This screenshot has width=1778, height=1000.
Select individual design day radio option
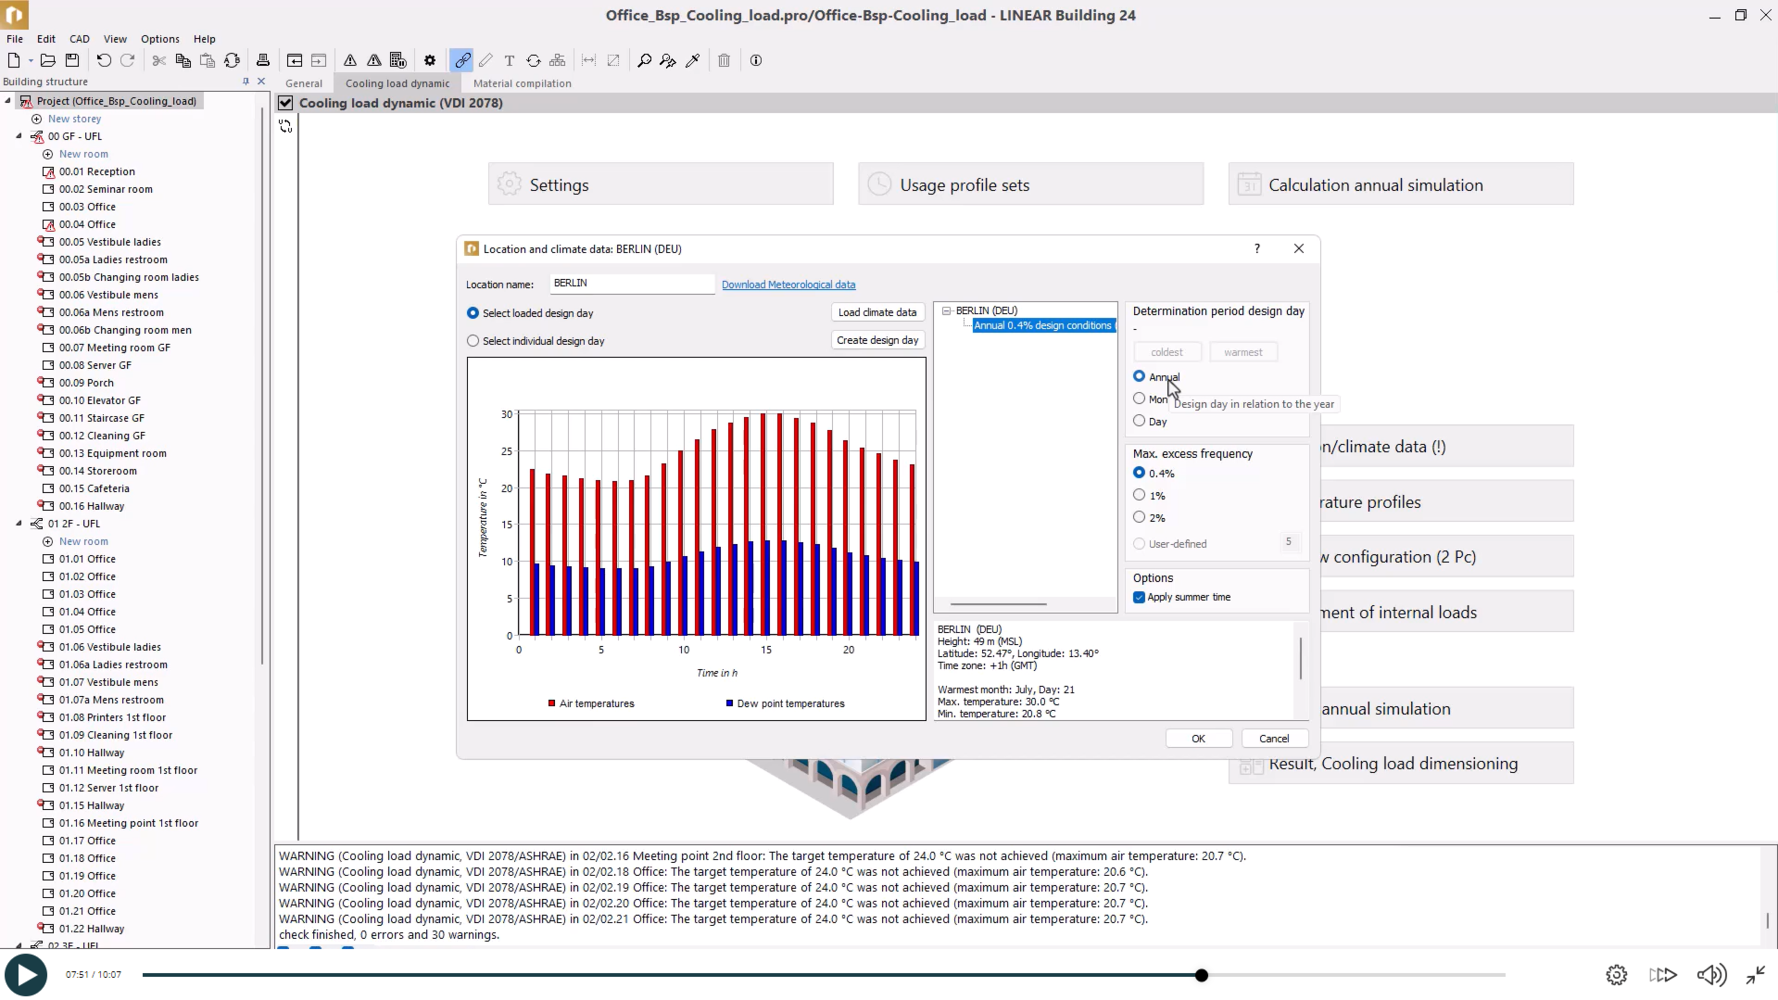(473, 341)
